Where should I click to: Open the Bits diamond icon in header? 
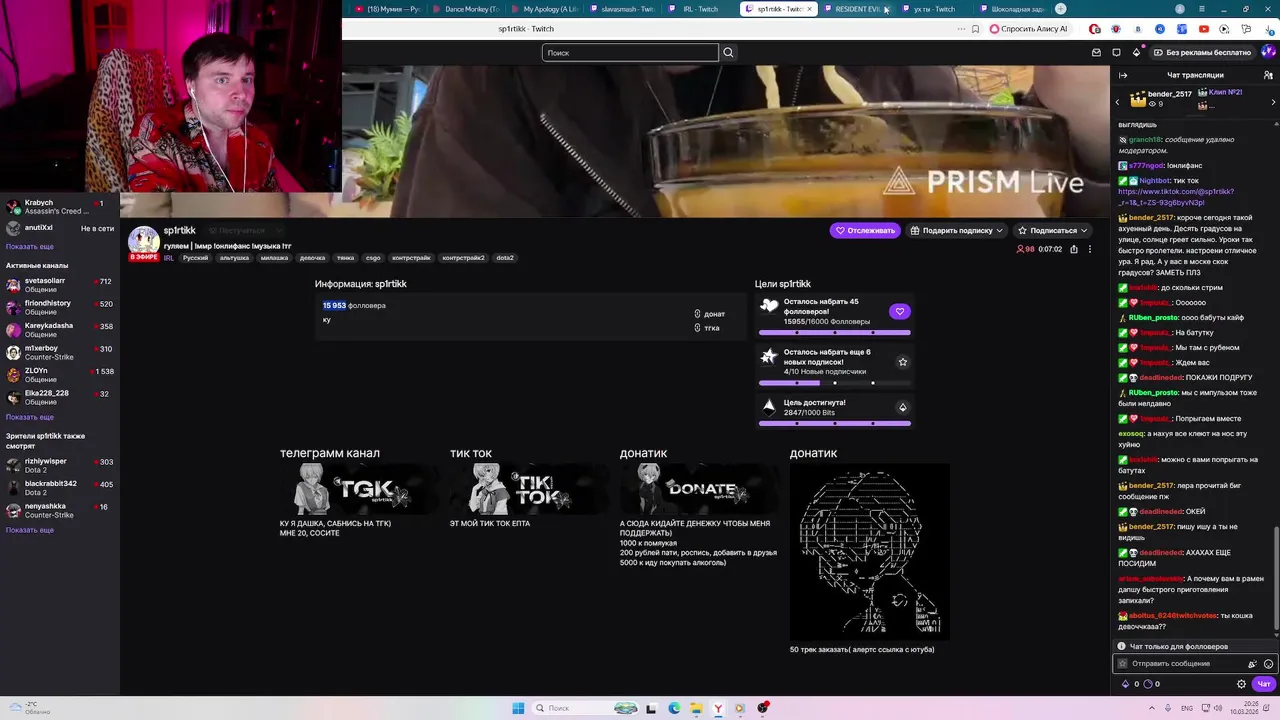click(1136, 52)
